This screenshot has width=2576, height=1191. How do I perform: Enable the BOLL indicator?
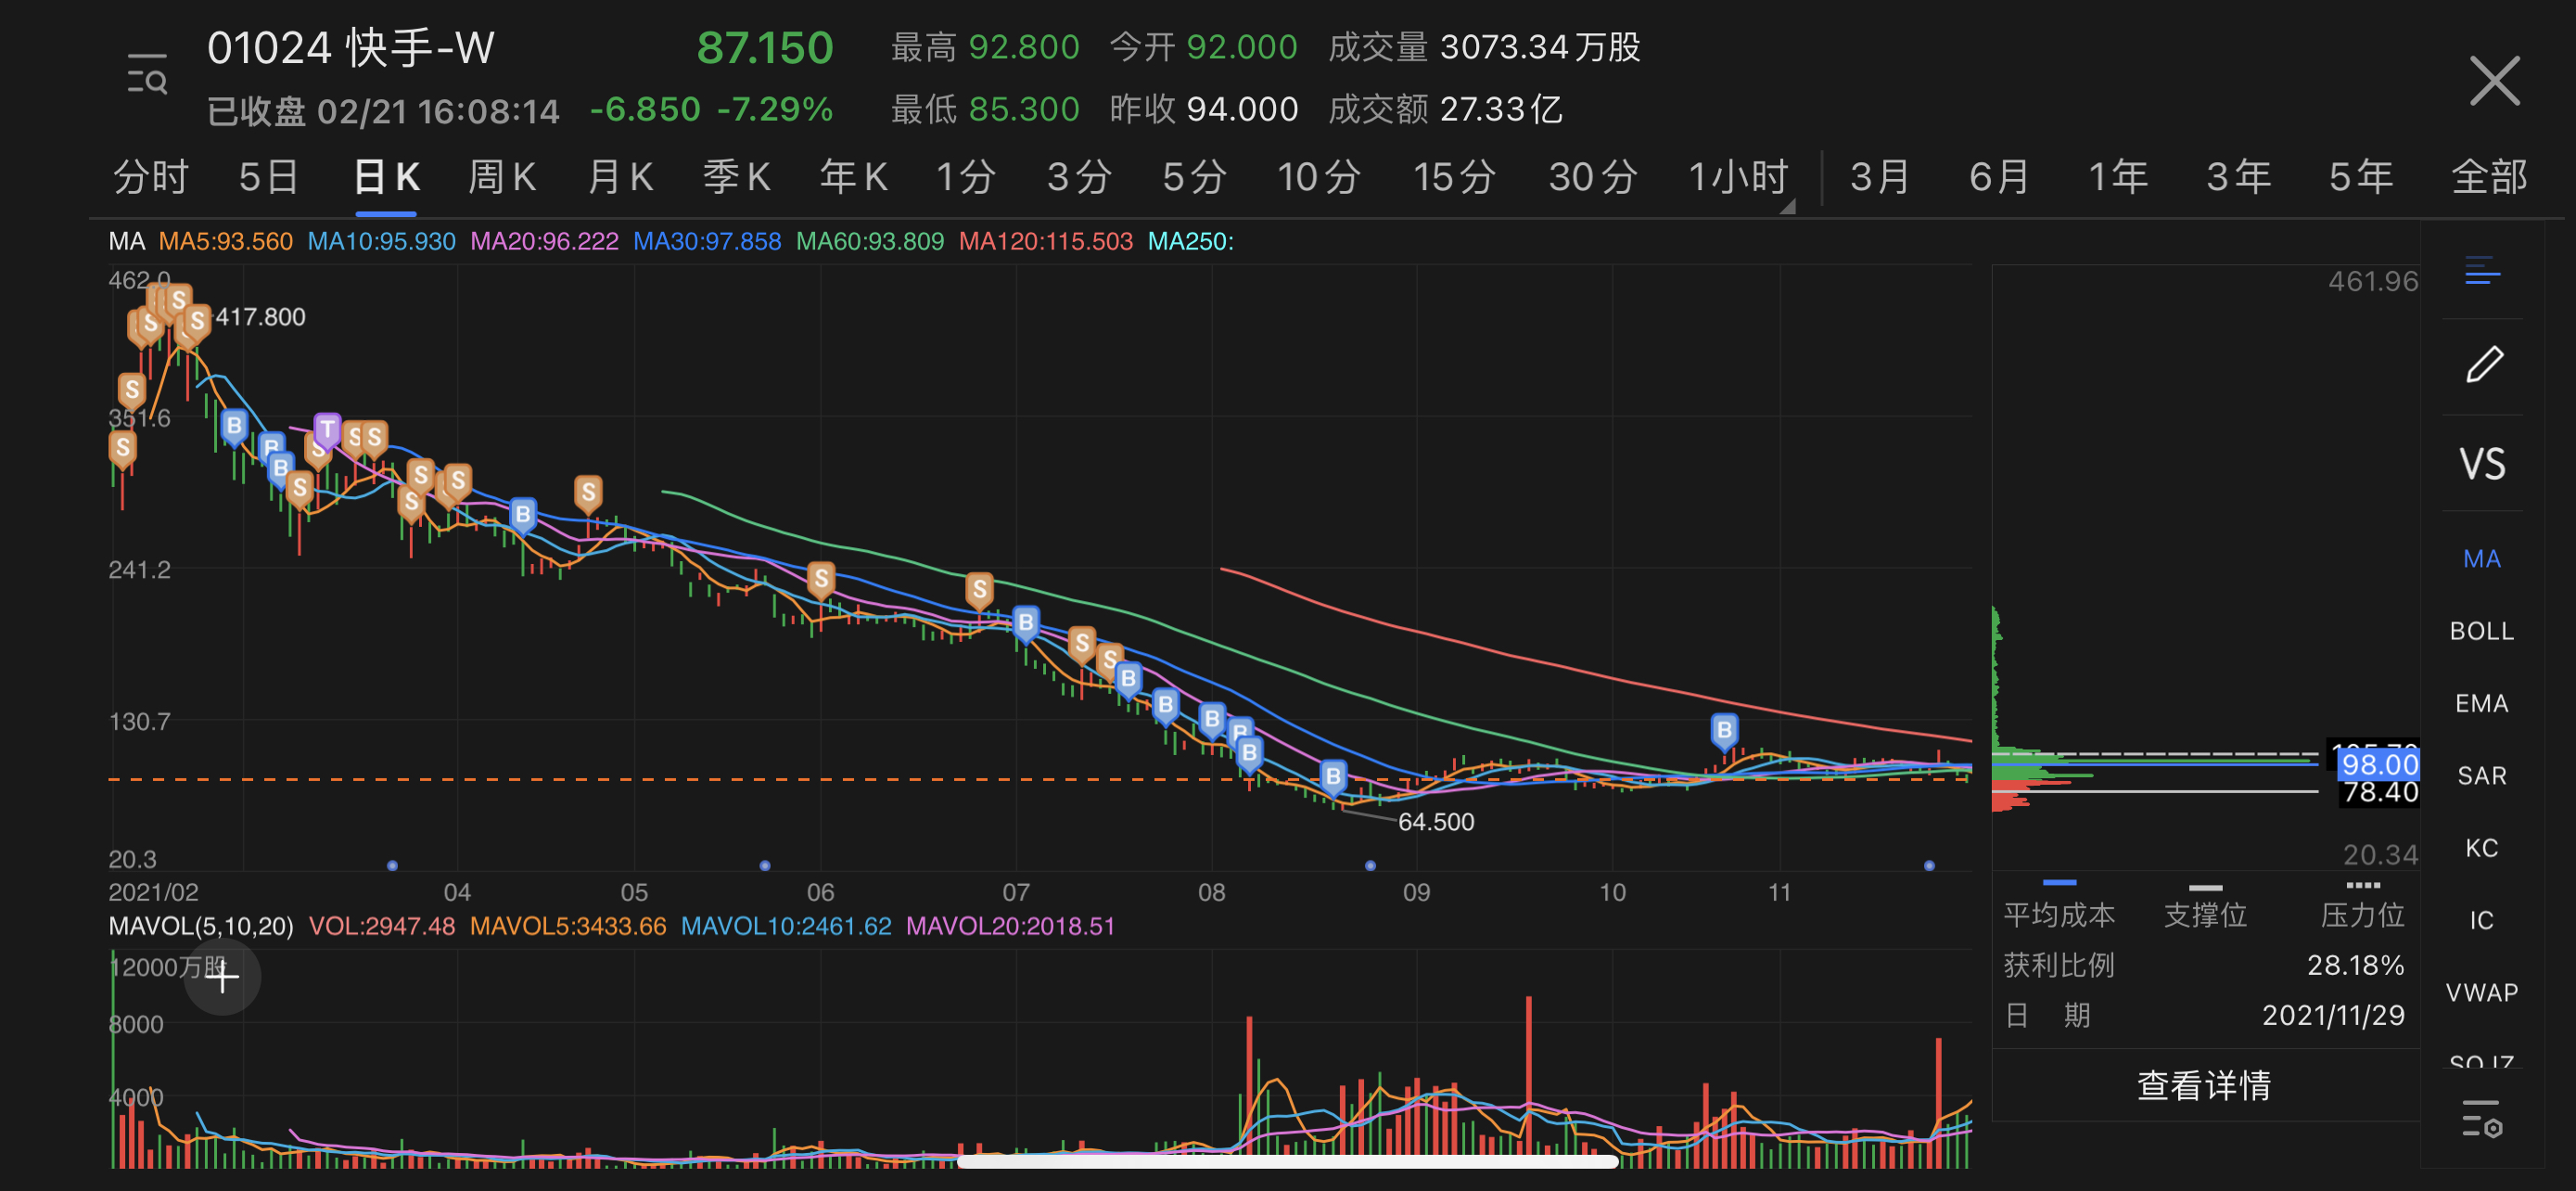coord(2481,631)
